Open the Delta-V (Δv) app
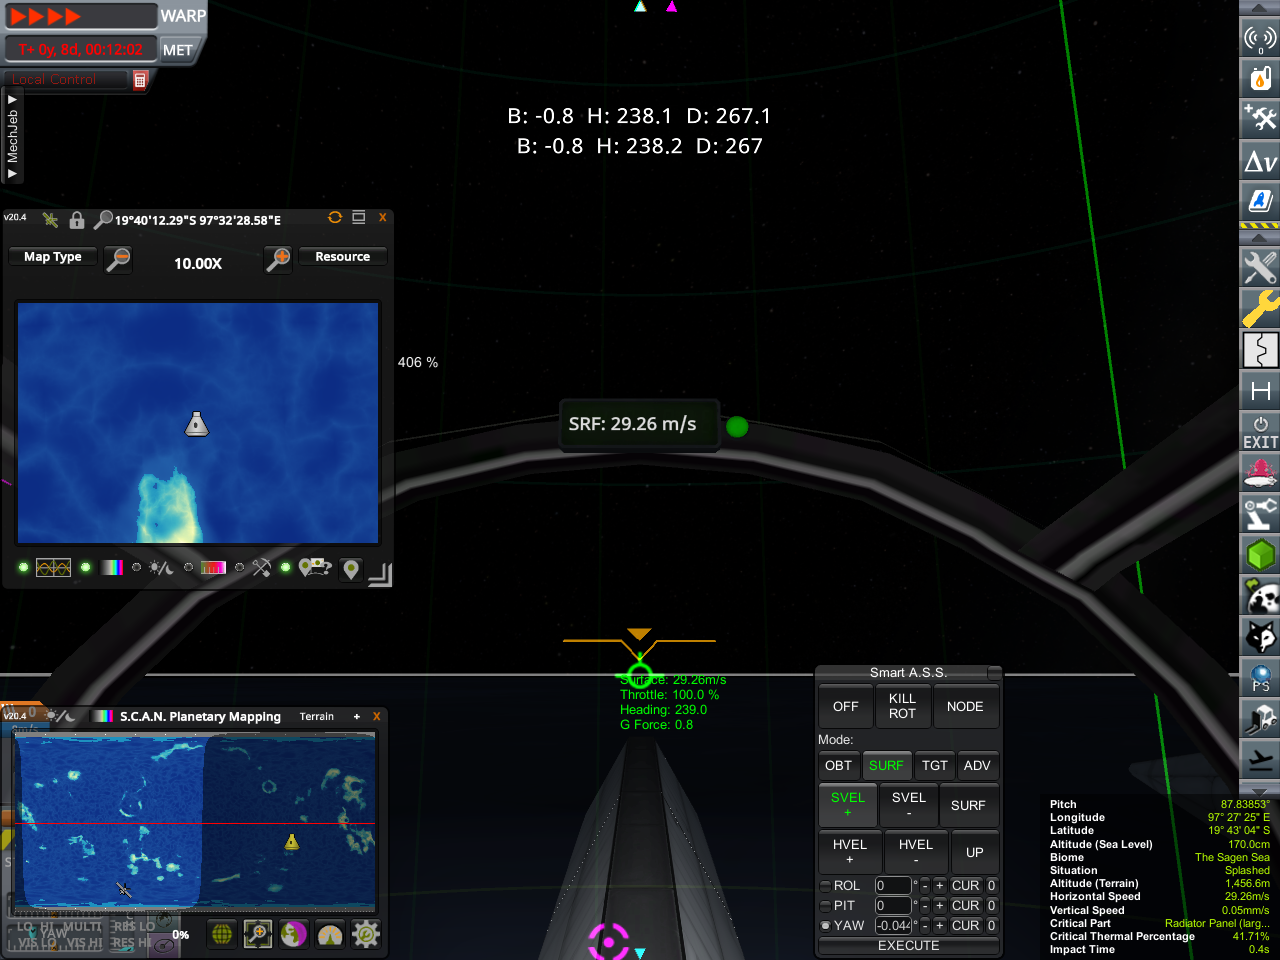The width and height of the screenshot is (1280, 960). [x=1260, y=160]
